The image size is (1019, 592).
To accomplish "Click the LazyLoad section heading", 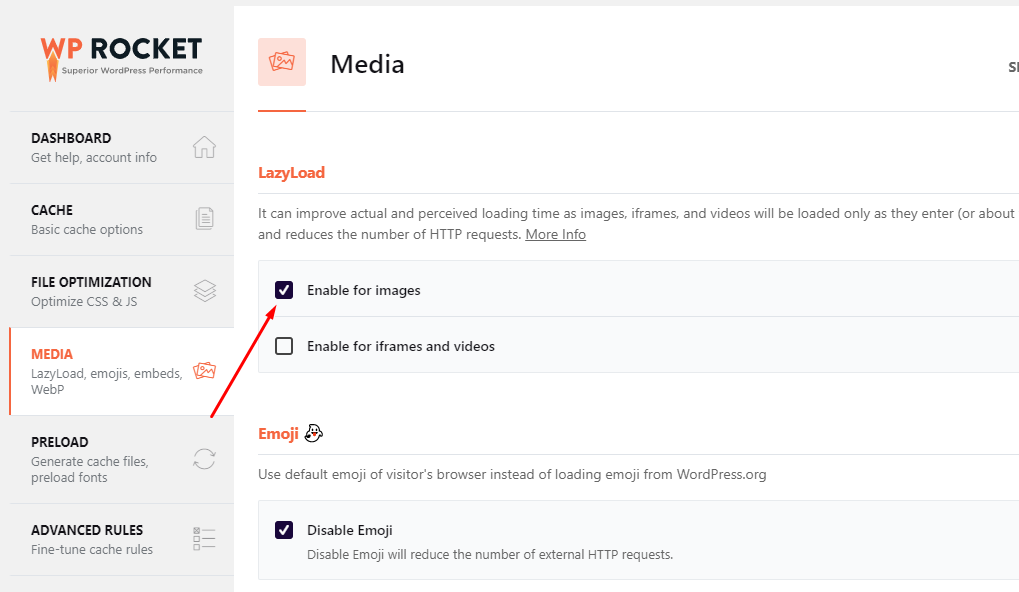I will pos(292,172).
